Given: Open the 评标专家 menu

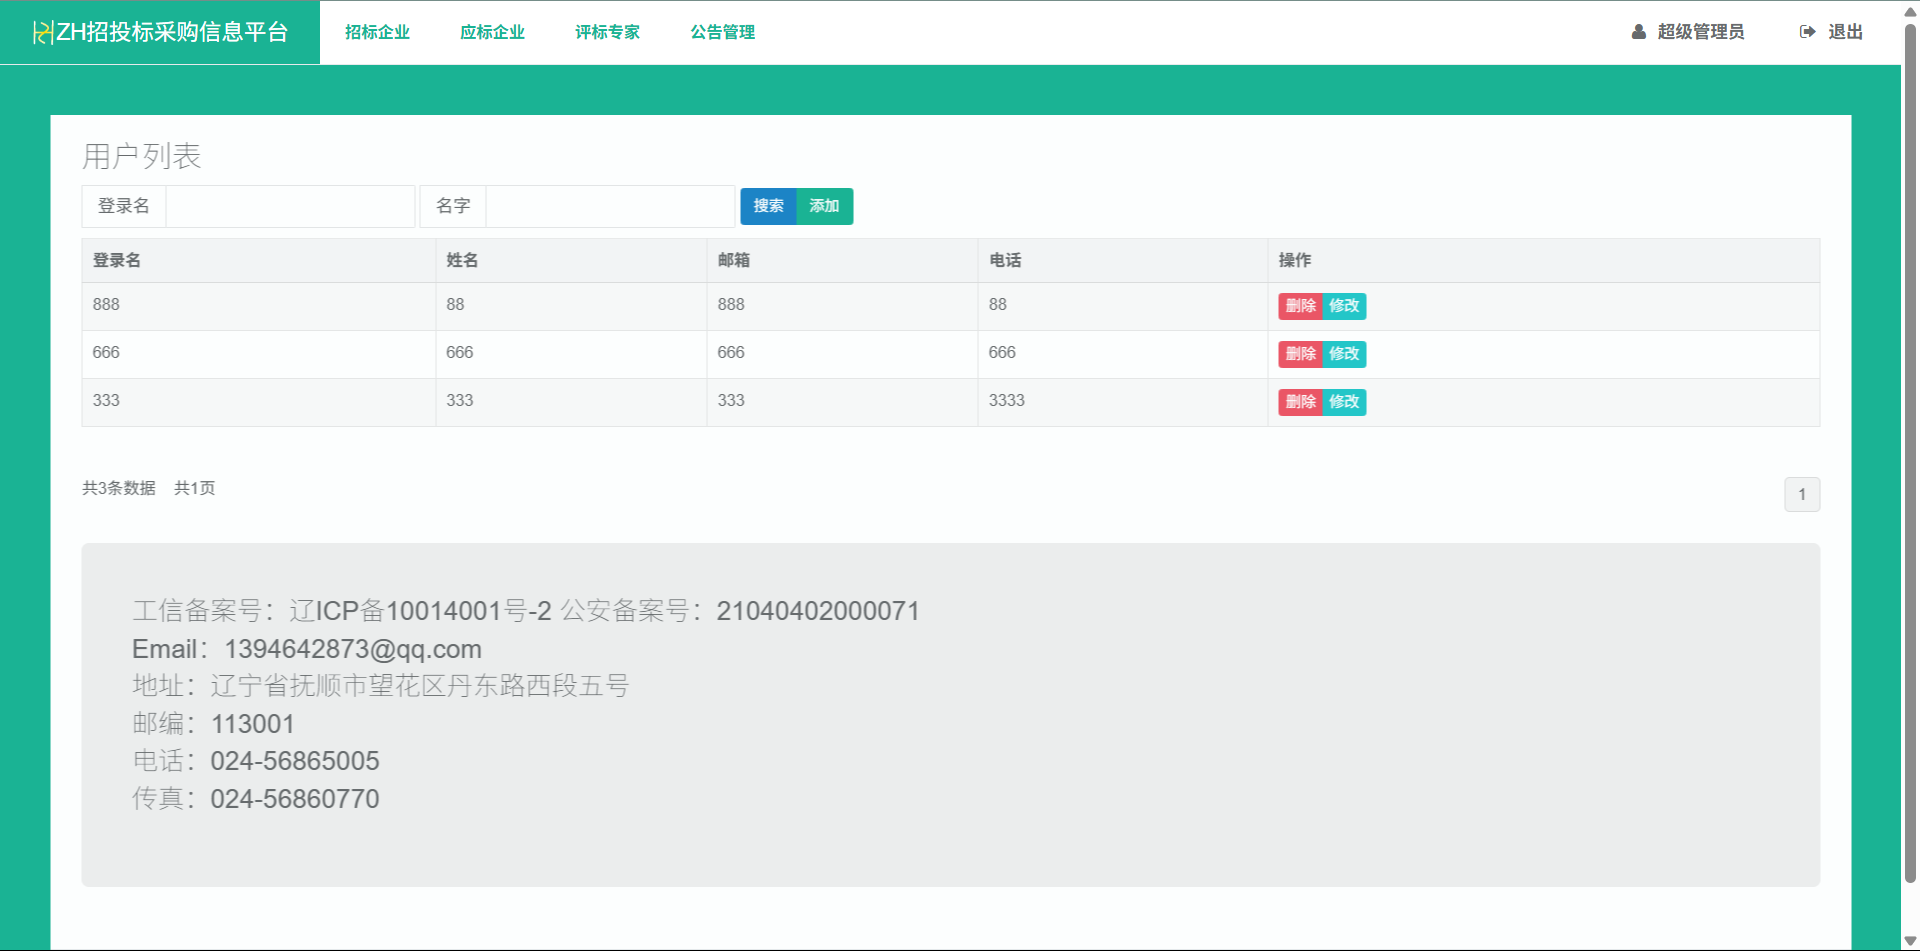Looking at the screenshot, I should point(607,32).
